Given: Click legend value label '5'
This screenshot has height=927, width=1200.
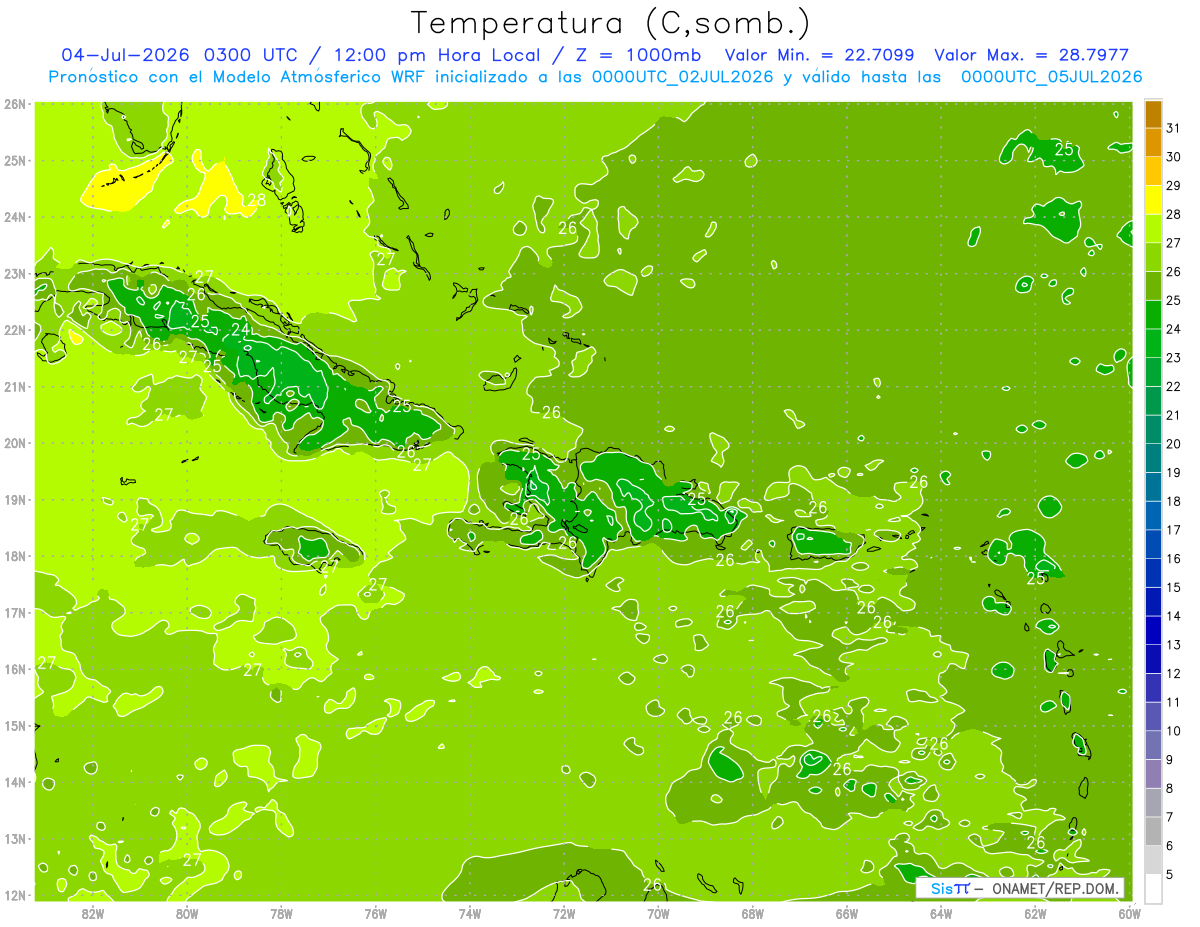Looking at the screenshot, I should point(1169,874).
